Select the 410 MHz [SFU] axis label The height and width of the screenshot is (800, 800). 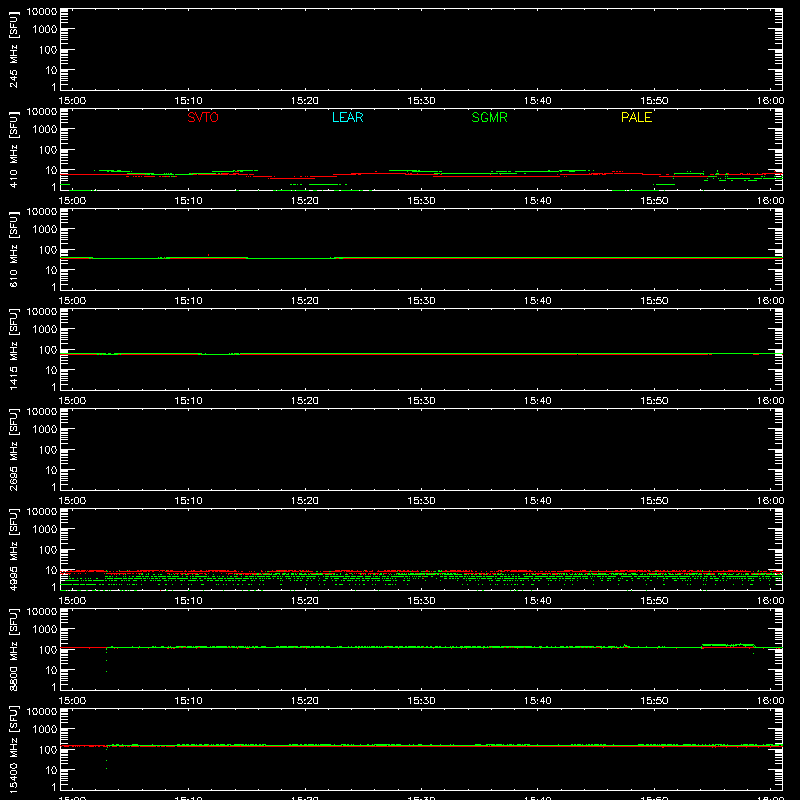point(14,149)
